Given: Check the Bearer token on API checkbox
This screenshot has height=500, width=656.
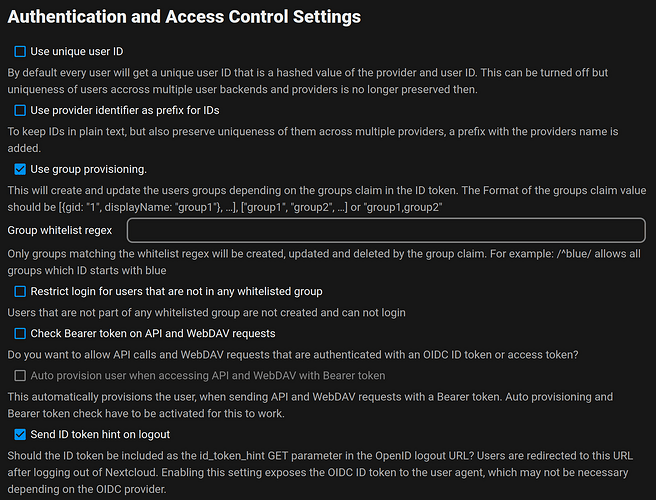Looking at the screenshot, I should 21,333.
